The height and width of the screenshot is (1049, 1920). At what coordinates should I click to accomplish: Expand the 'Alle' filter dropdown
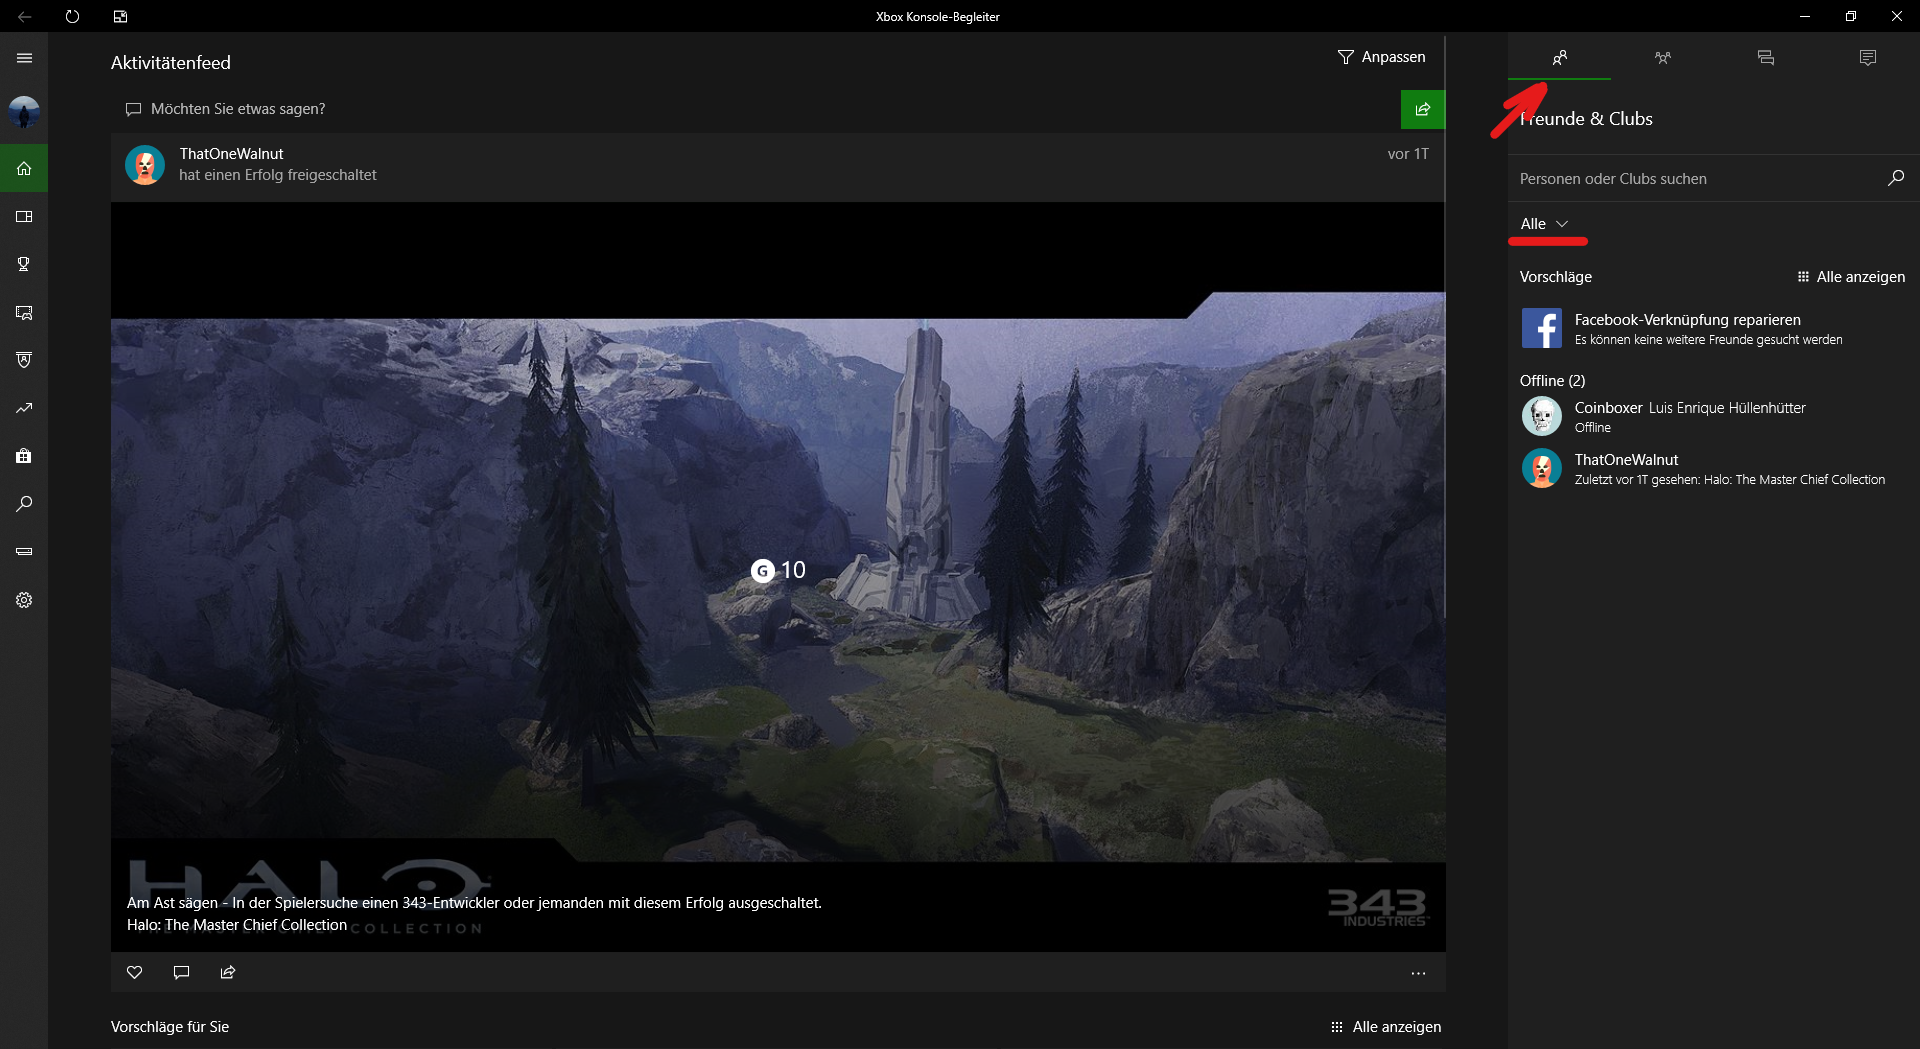coord(1545,224)
